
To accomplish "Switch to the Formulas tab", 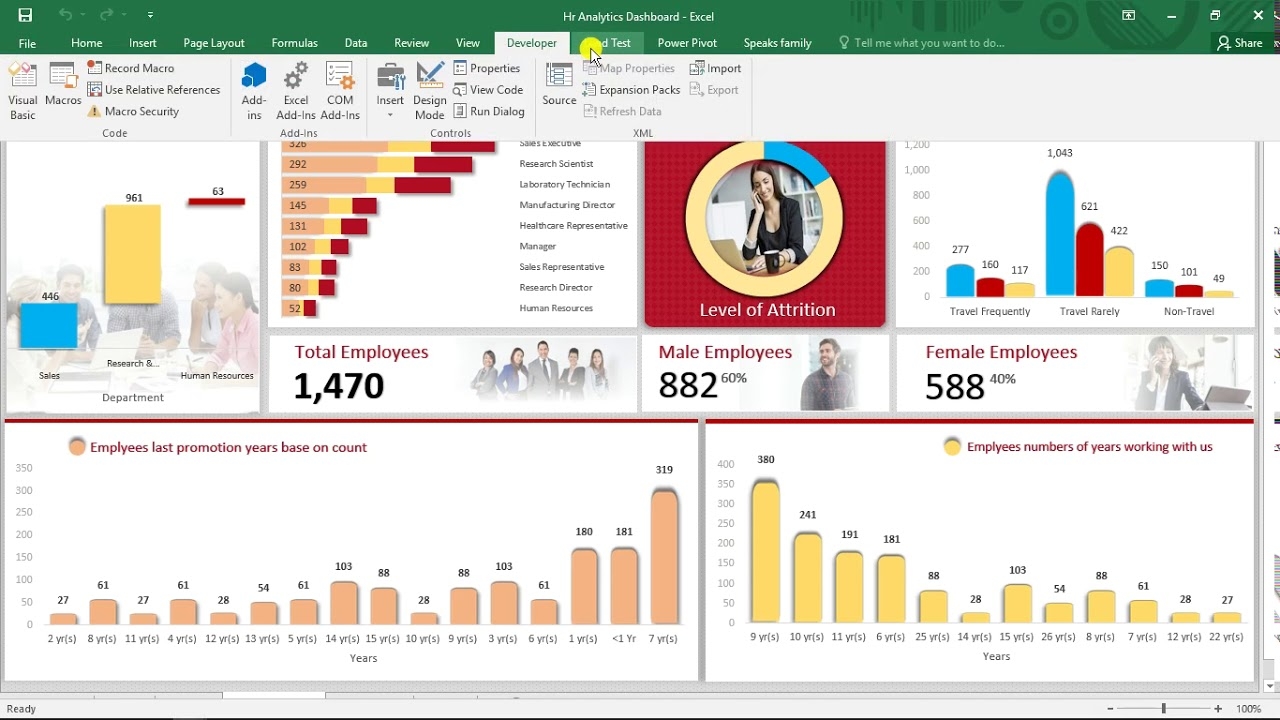I will [x=294, y=43].
